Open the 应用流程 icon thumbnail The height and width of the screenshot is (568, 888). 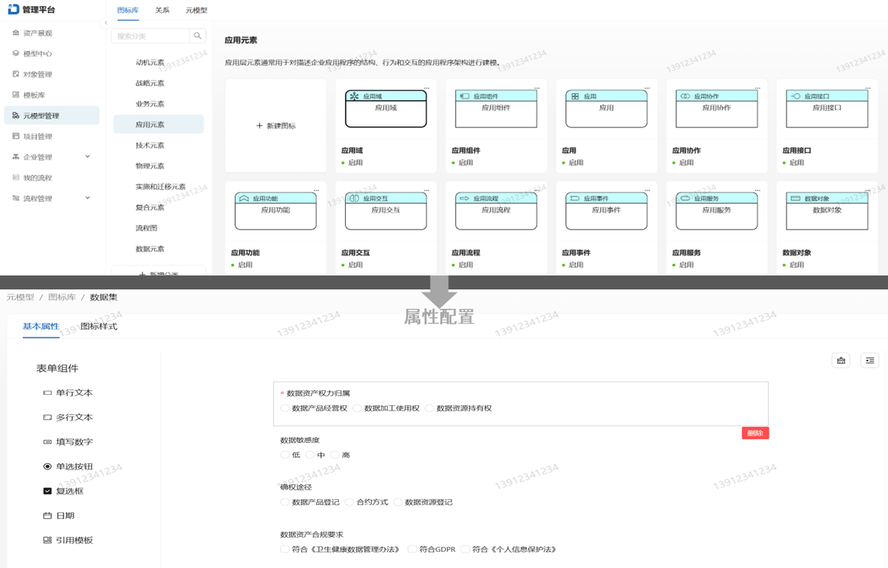pos(496,211)
